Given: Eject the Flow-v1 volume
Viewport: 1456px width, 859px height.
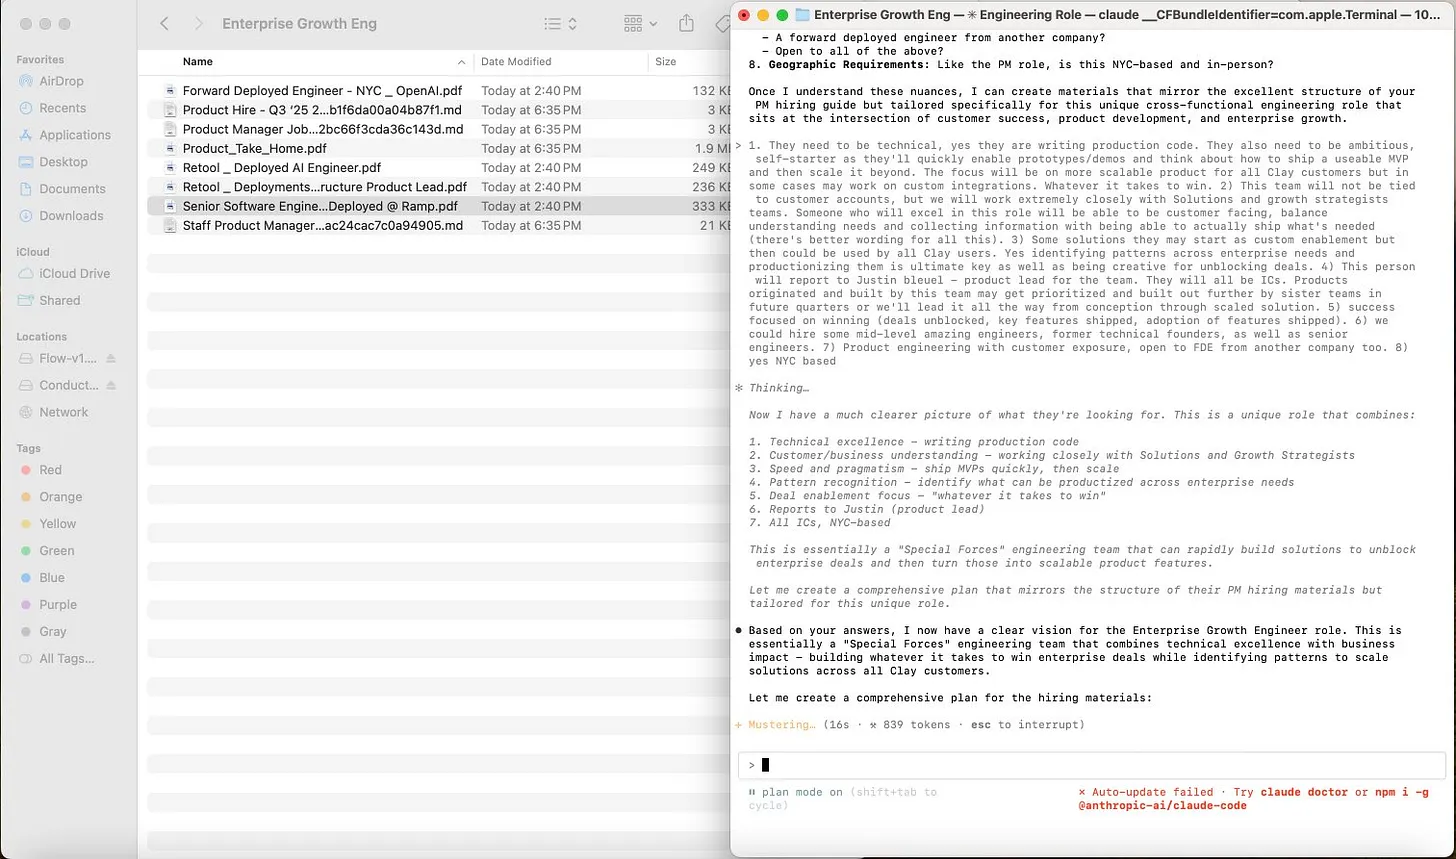Looking at the screenshot, I should click(111, 358).
